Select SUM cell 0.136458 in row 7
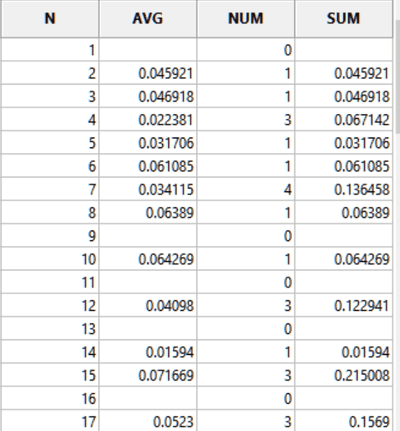This screenshot has width=400, height=431. (x=343, y=189)
